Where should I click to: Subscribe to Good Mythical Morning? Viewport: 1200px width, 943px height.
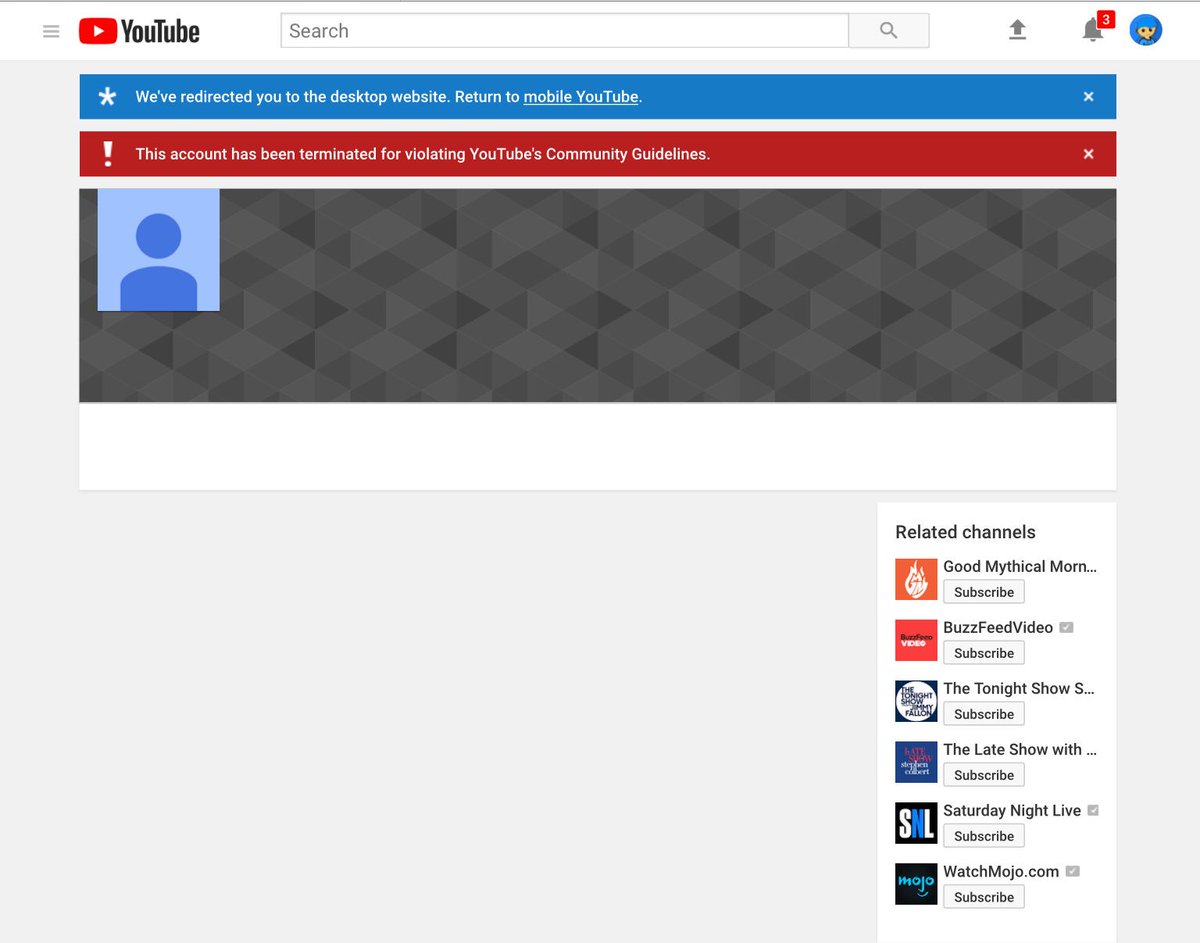click(984, 592)
